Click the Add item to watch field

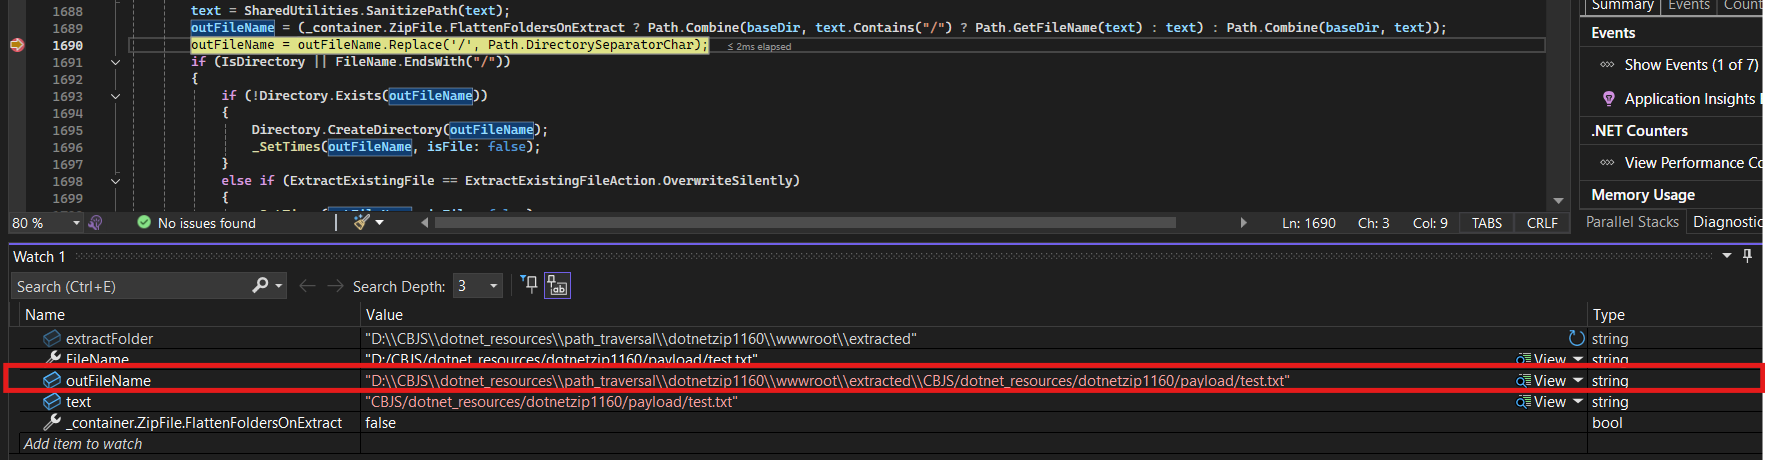click(83, 444)
